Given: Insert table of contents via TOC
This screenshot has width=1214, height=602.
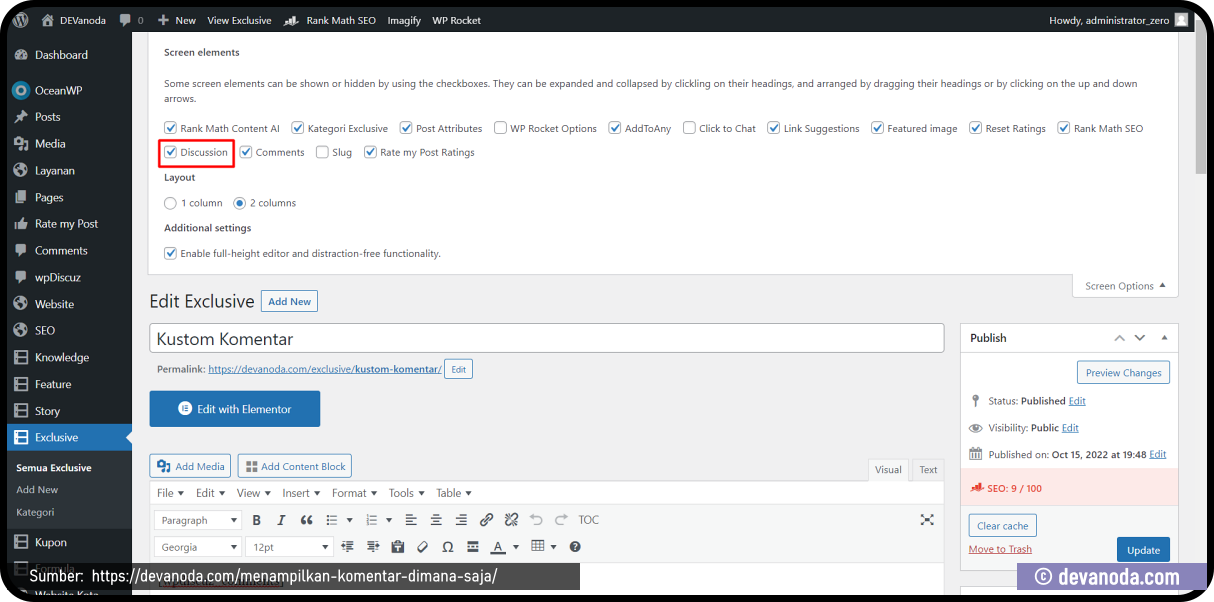Looking at the screenshot, I should [589, 520].
